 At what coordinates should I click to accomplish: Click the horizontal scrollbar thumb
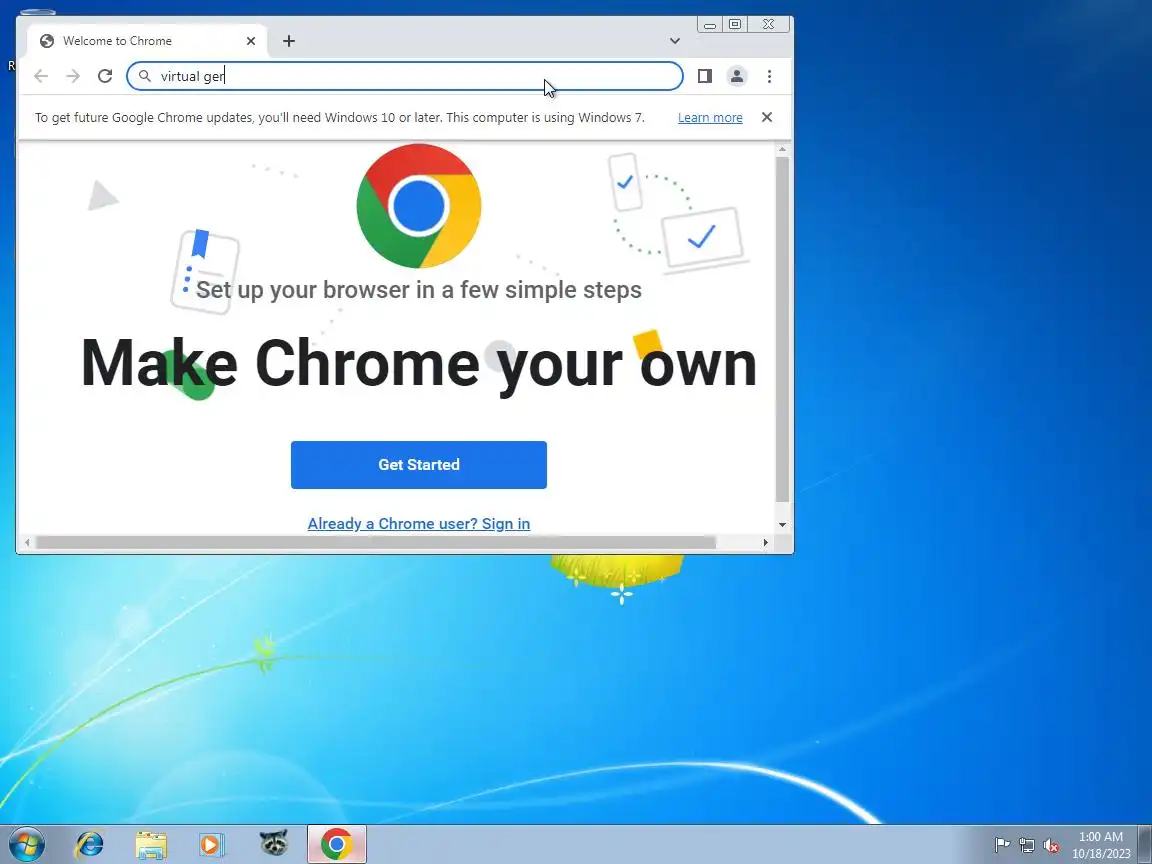coord(375,542)
